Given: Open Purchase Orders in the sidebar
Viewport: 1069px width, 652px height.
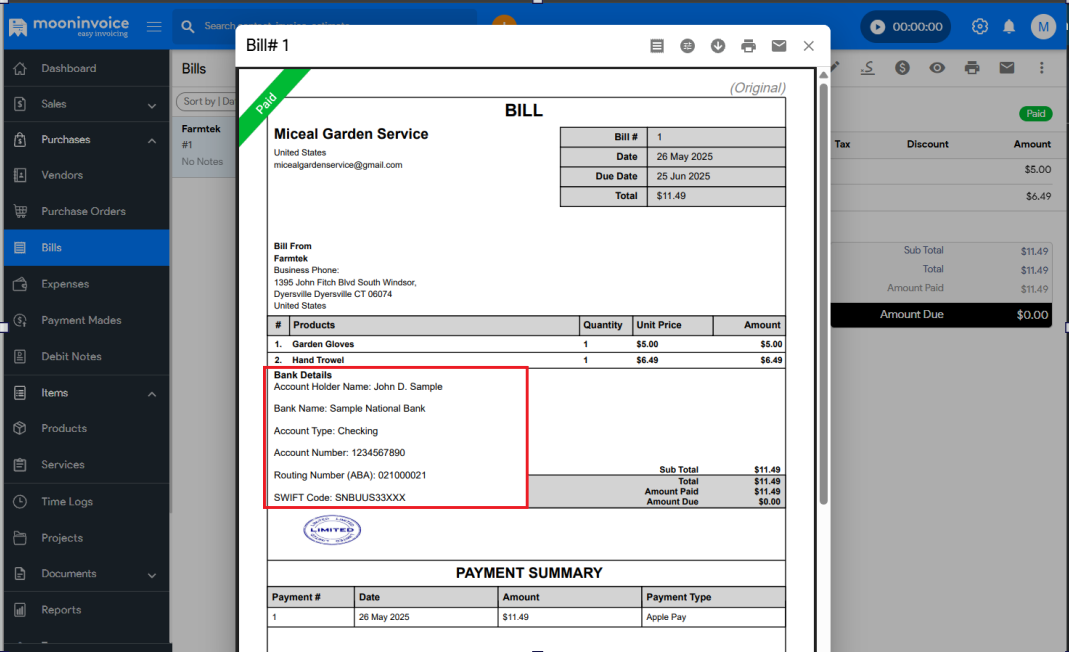Looking at the screenshot, I should tap(86, 211).
